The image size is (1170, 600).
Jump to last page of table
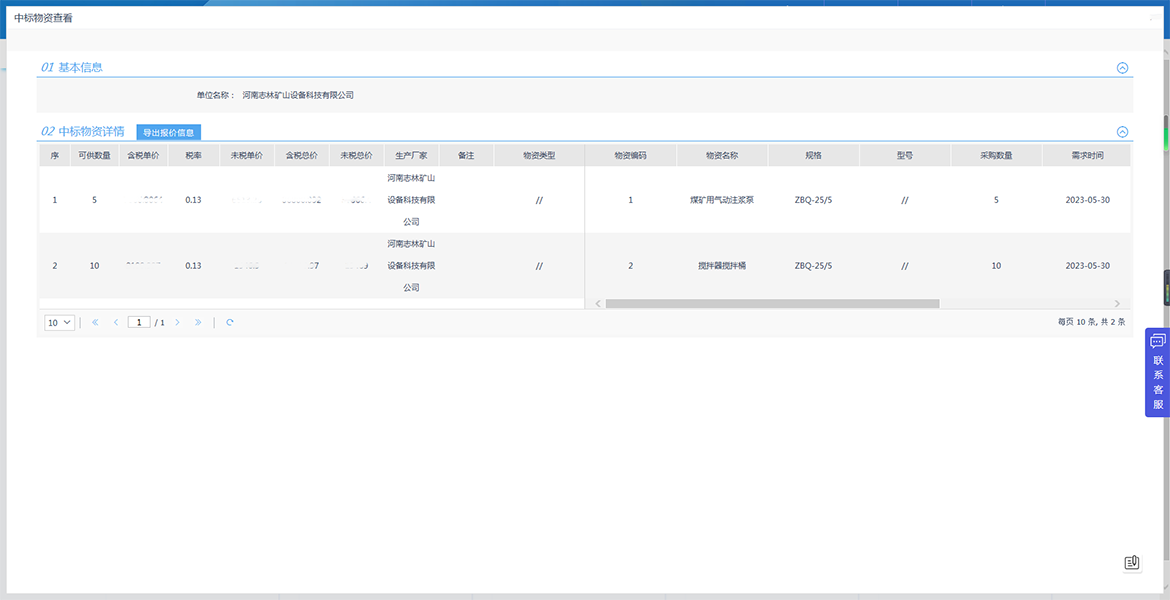(x=198, y=323)
